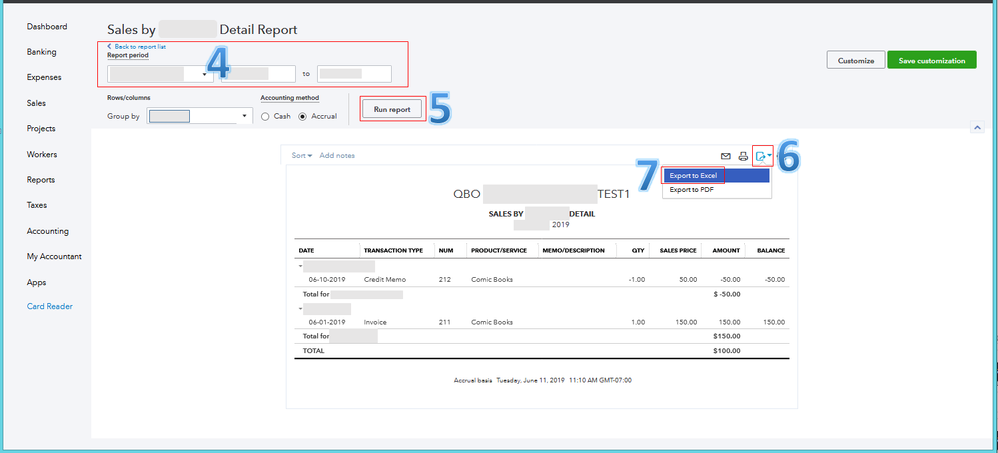Click the date 06-10-2019
Screen dimensions: 998x453
[x=327, y=280]
